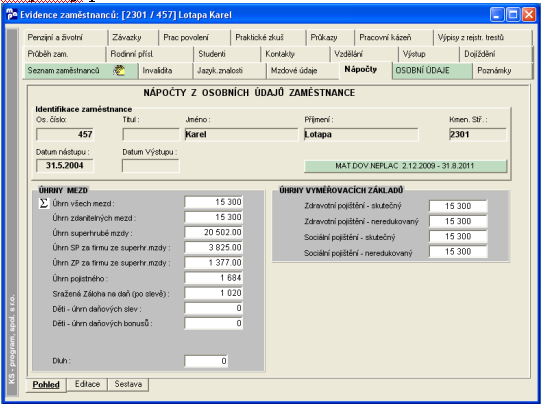Viewport: 543px width, 405px height.
Task: Click the sigma sum icon beside Úhrn všech mezd
Action: coord(44,203)
